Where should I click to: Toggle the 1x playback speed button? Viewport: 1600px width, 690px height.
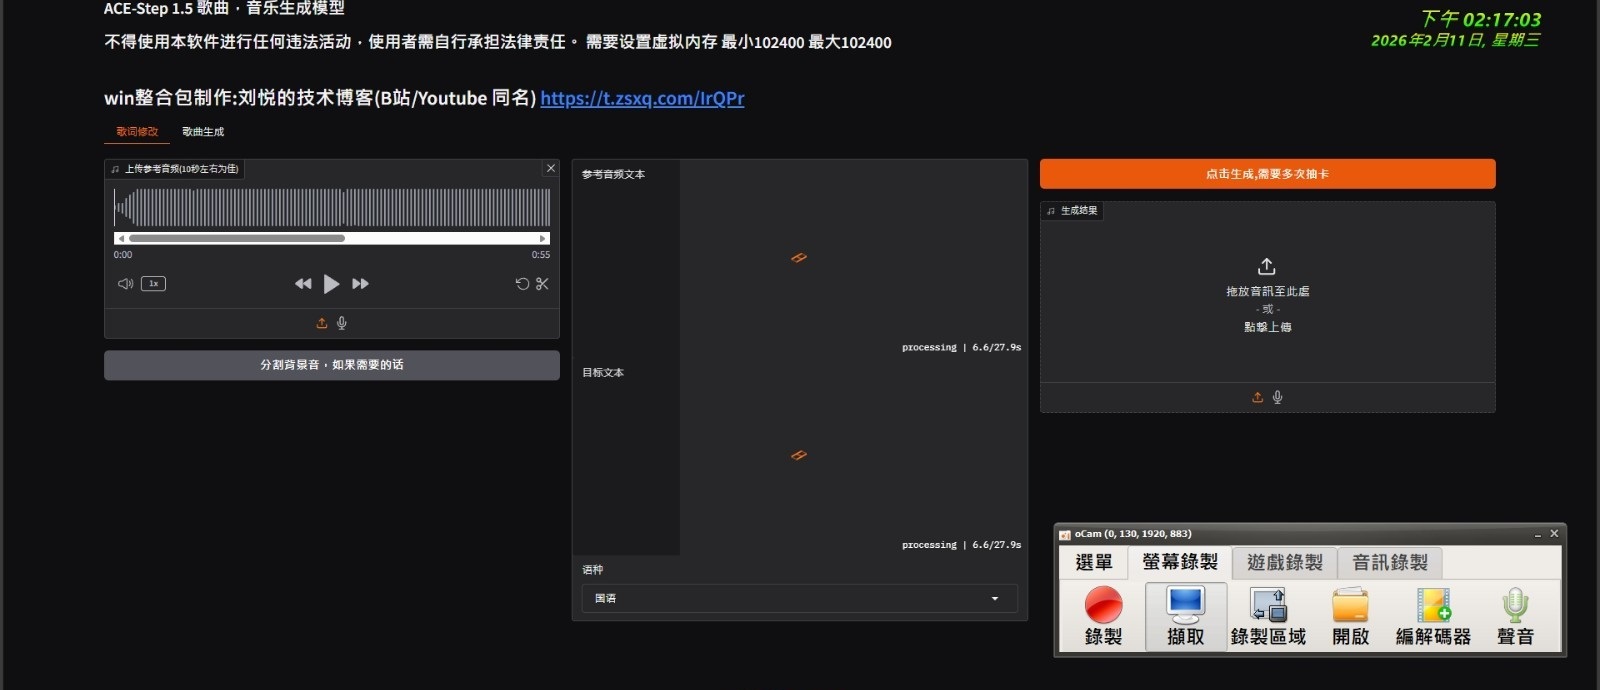(x=154, y=284)
